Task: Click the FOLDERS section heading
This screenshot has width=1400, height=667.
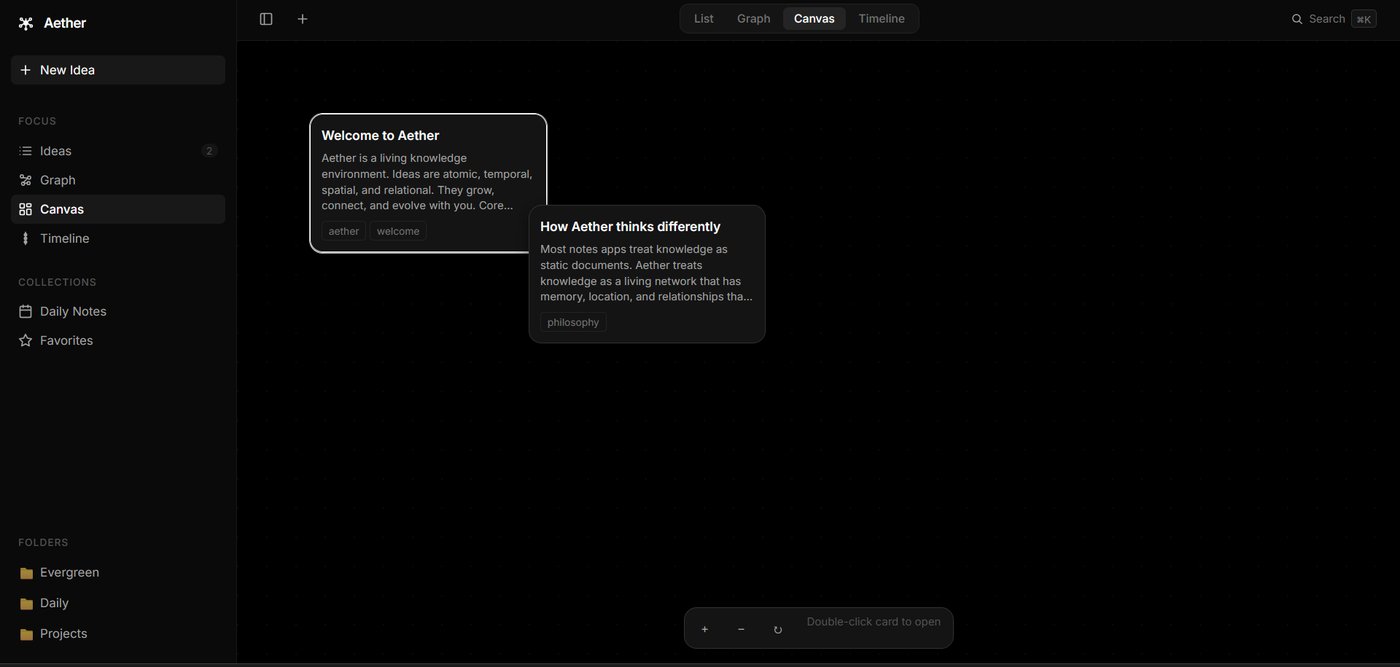Action: (x=43, y=543)
